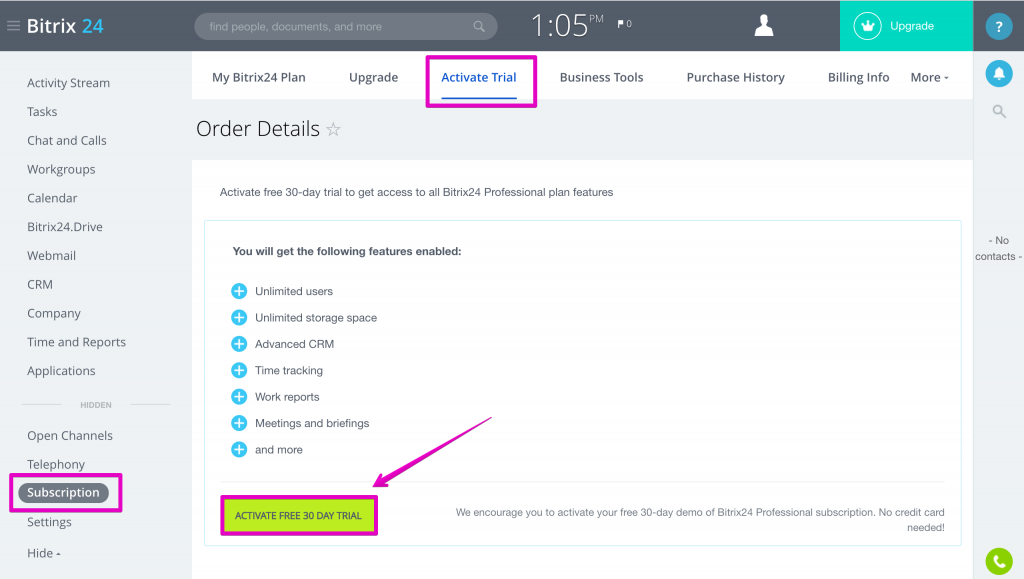Screen dimensions: 1024x579
Task: Click the 1:05 PM clock display
Action: (x=567, y=26)
